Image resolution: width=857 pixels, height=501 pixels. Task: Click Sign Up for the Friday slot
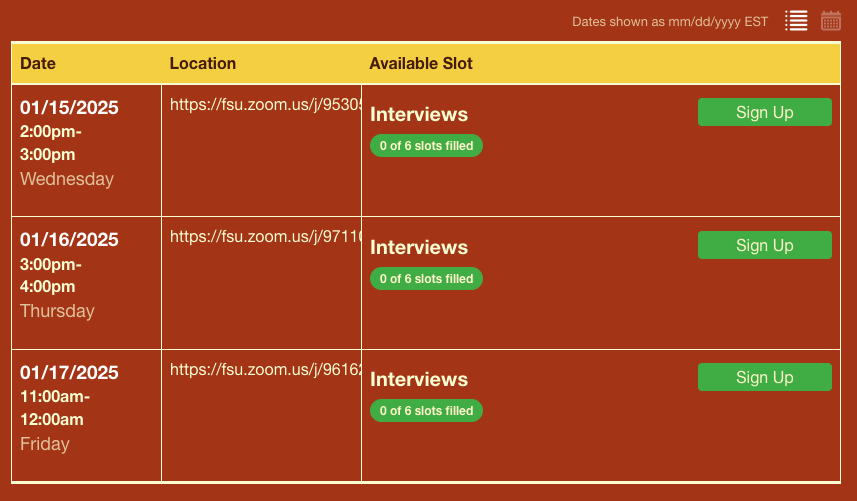[764, 377]
